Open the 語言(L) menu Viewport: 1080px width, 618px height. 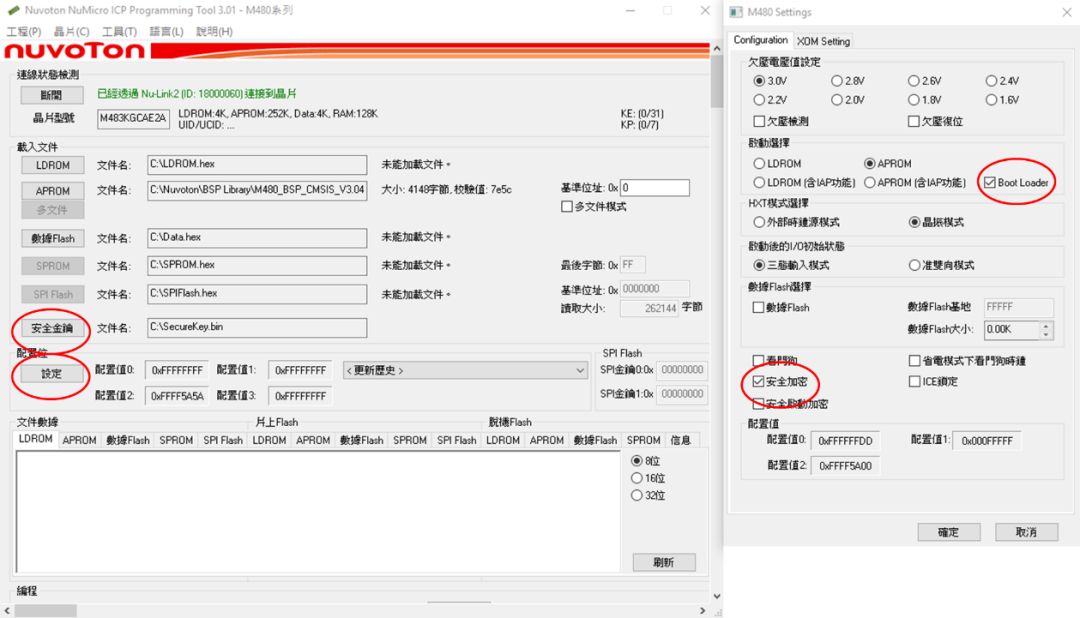[166, 32]
